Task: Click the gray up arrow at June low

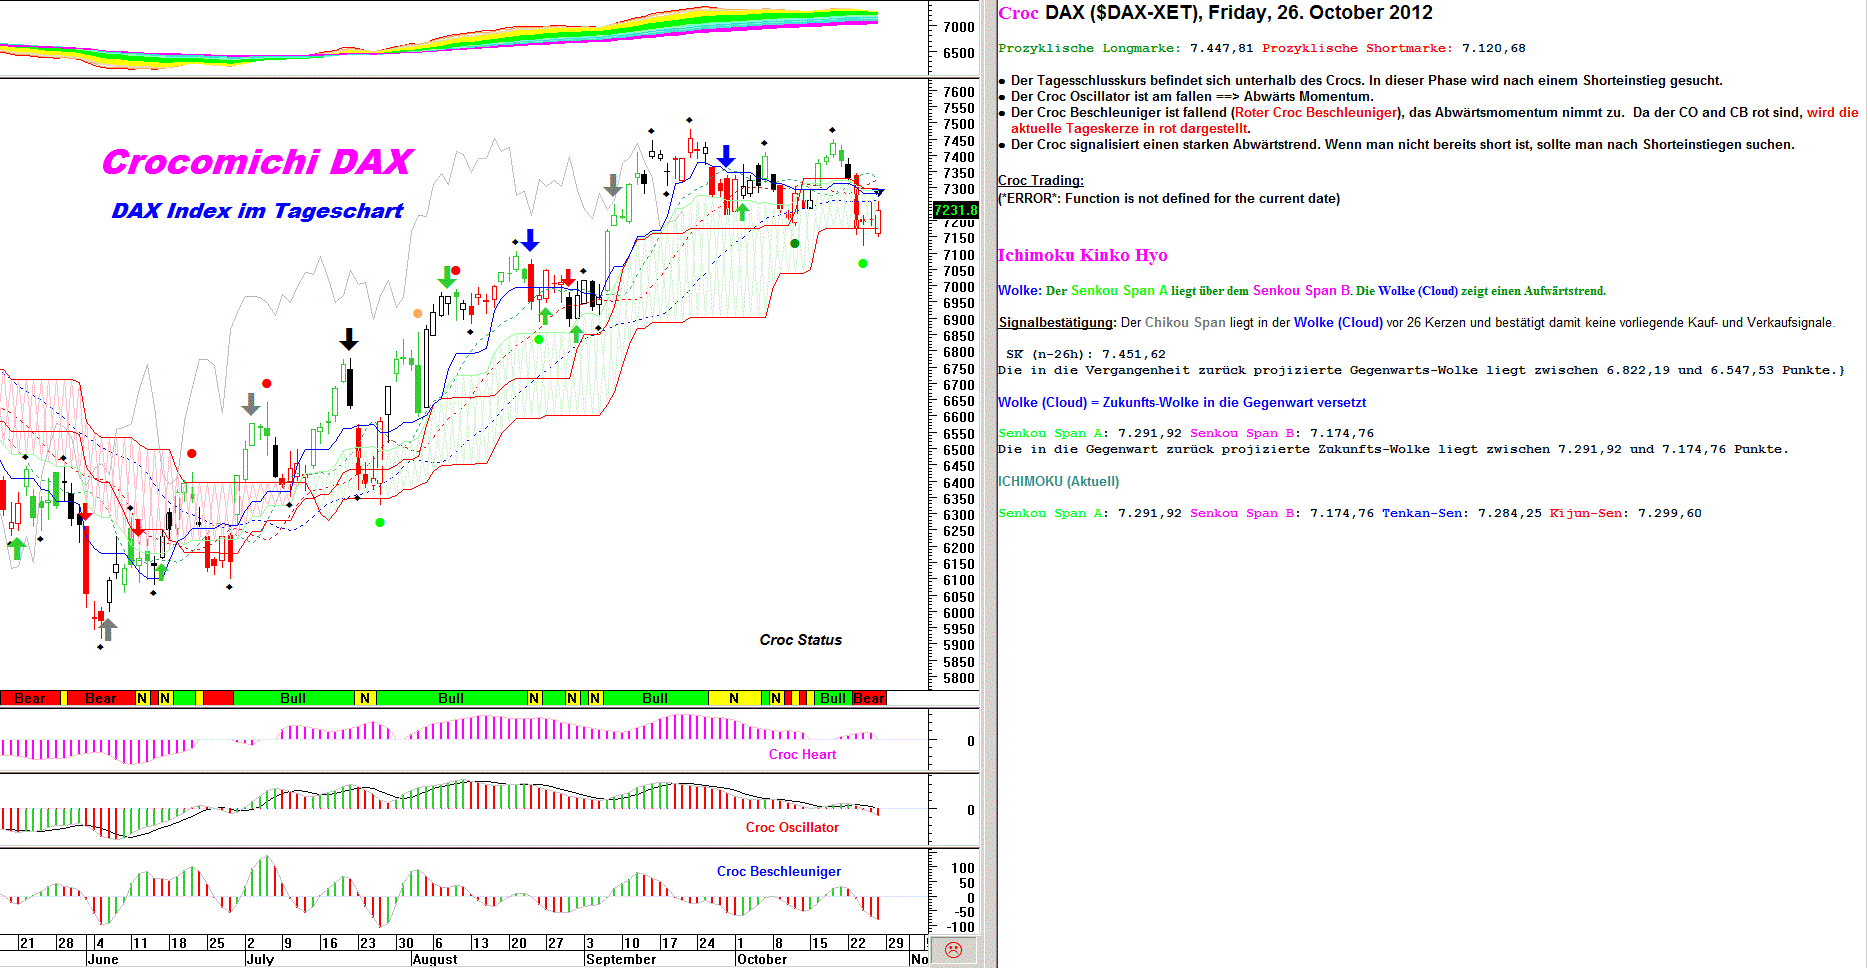Action: point(107,629)
